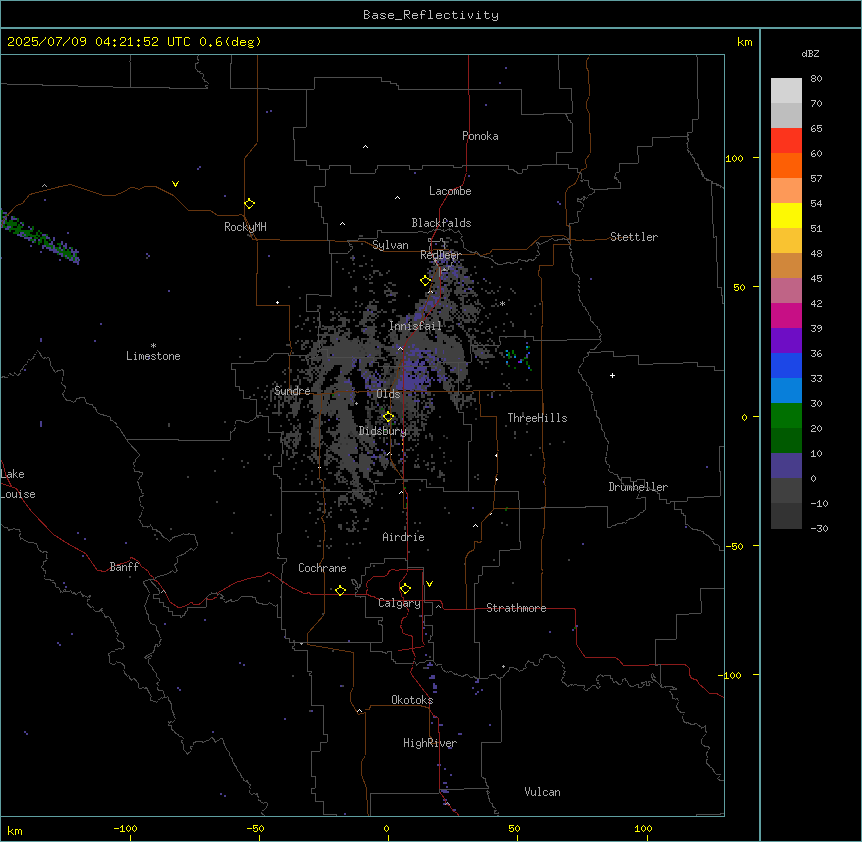The height and width of the screenshot is (842, 862).
Task: Click the -50 tick label on the horizontal axis
Action: [x=255, y=828]
